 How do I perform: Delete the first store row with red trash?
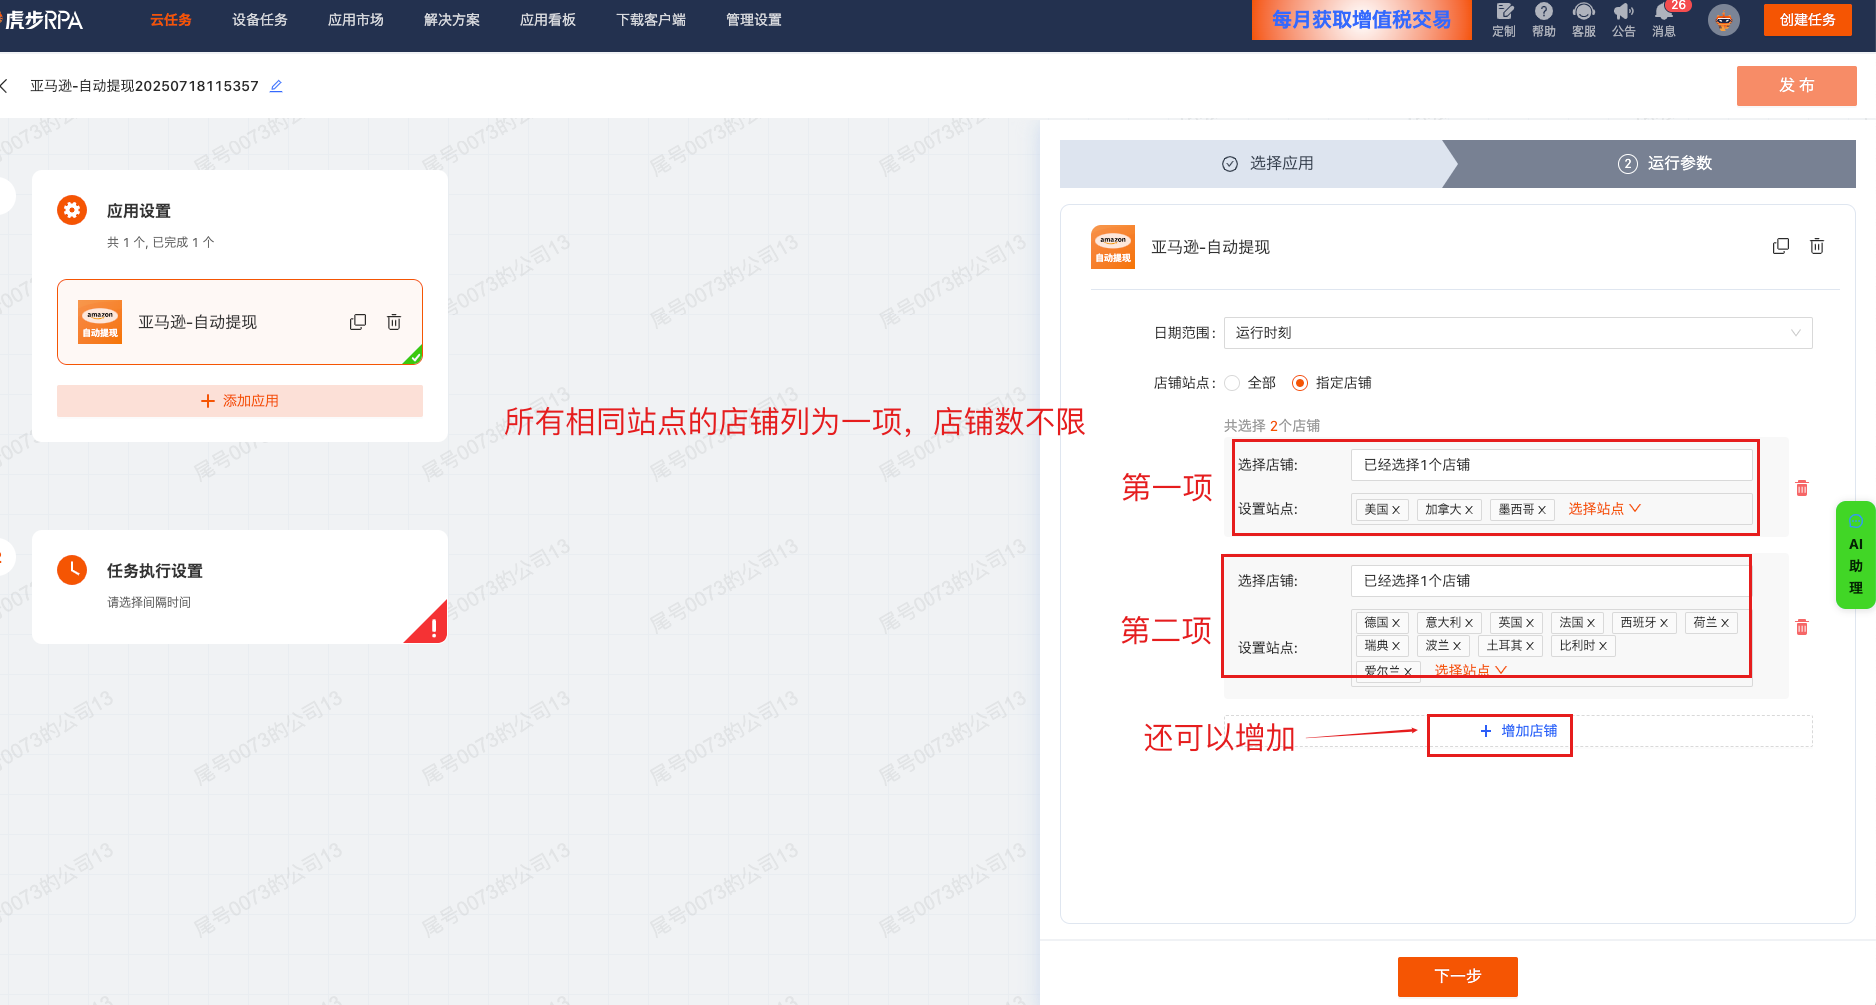pos(1802,488)
